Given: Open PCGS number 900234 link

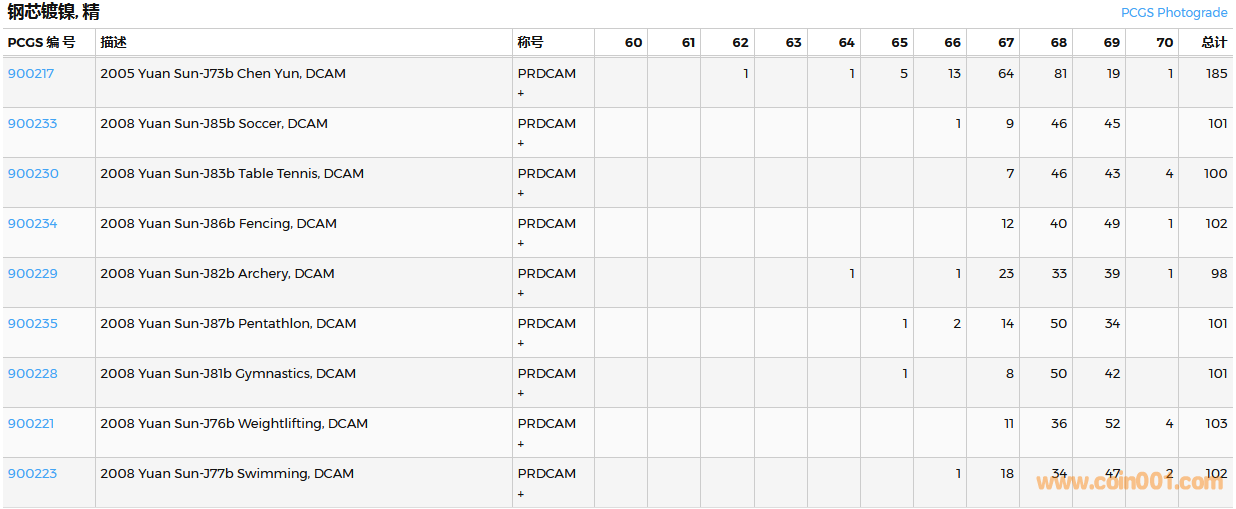Looking at the screenshot, I should tap(32, 223).
